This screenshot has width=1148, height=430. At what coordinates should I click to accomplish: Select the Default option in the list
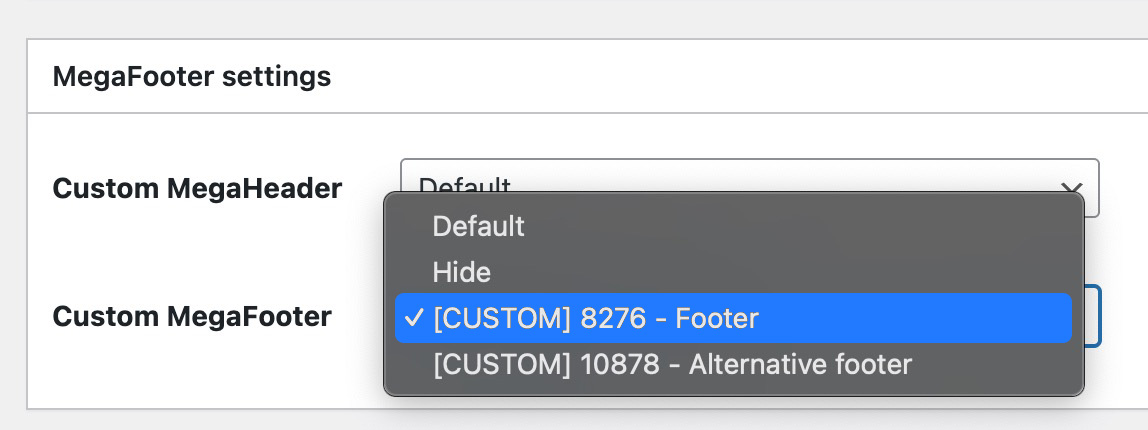tap(478, 226)
